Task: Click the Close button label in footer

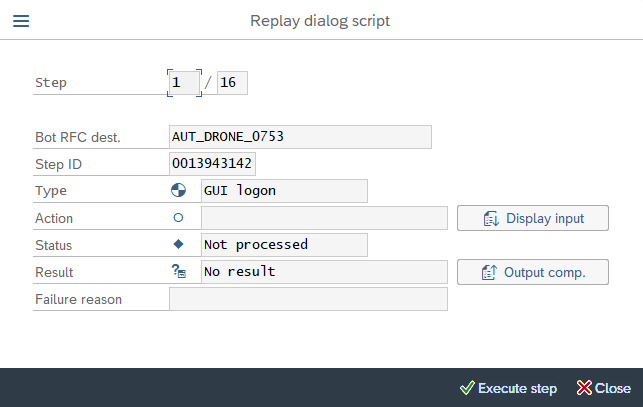Action: [x=613, y=388]
